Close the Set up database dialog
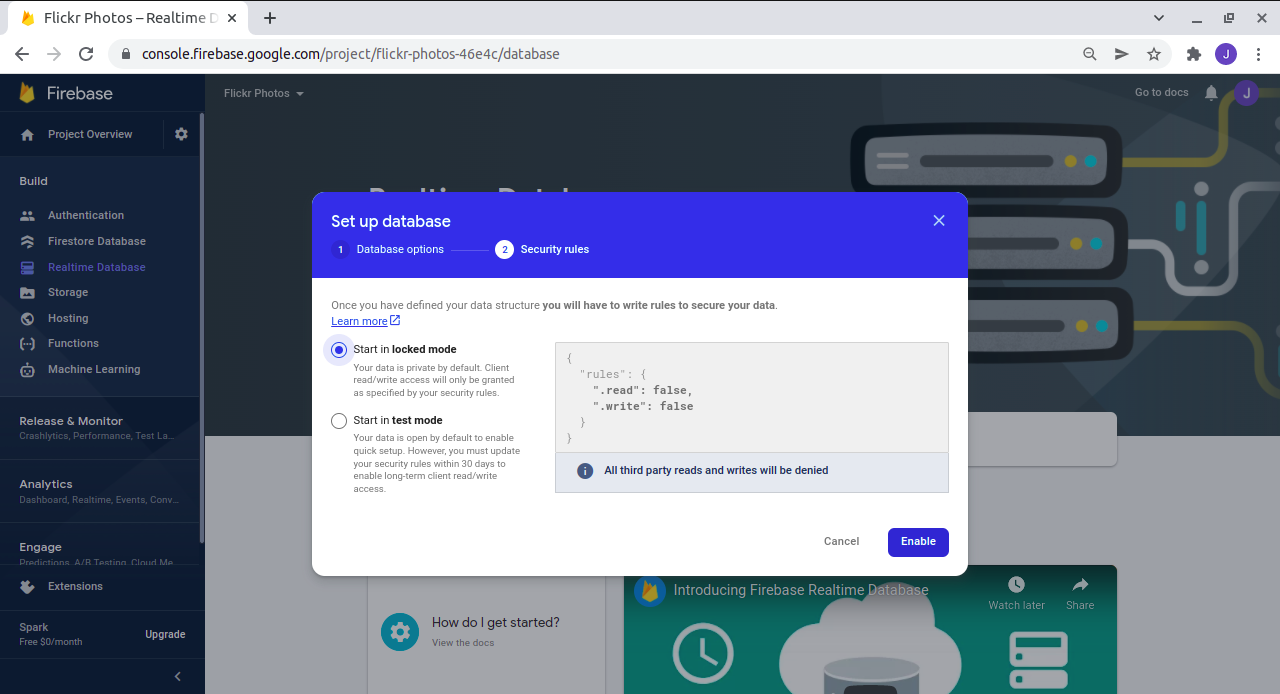The width and height of the screenshot is (1280, 694). coord(939,221)
